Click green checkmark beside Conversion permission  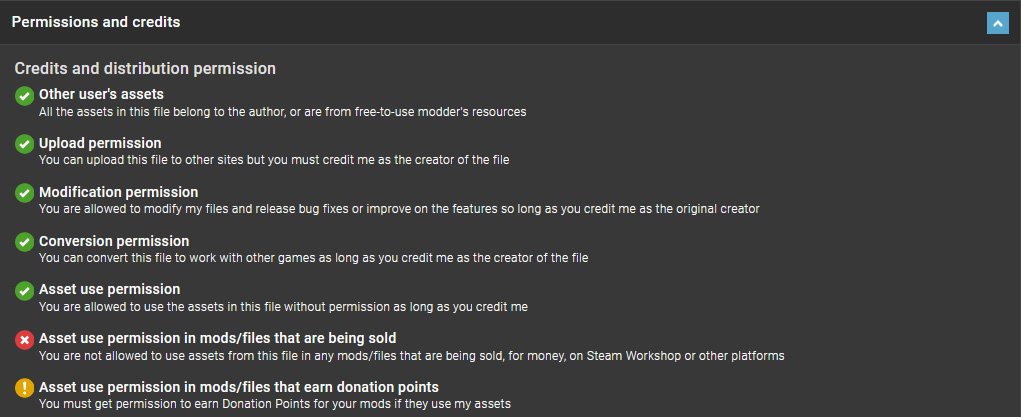(x=24, y=242)
